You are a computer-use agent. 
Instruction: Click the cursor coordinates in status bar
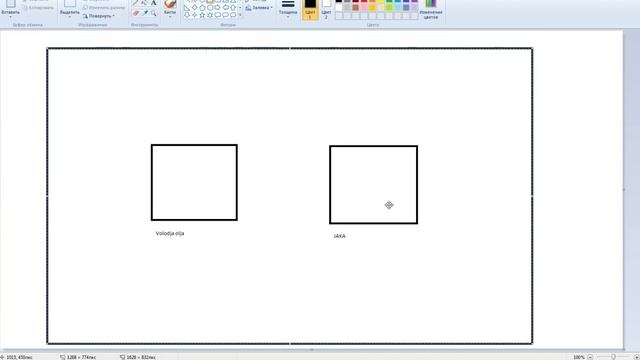[19, 357]
